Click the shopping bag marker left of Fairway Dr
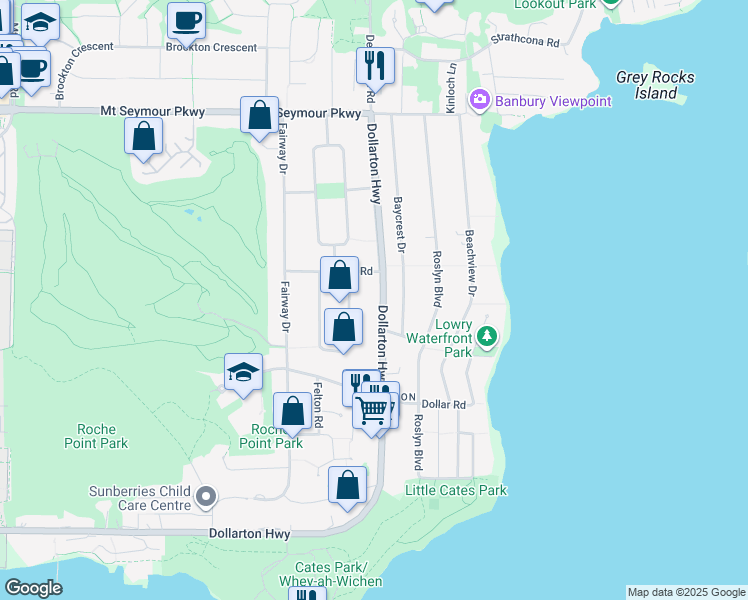 [x=144, y=136]
